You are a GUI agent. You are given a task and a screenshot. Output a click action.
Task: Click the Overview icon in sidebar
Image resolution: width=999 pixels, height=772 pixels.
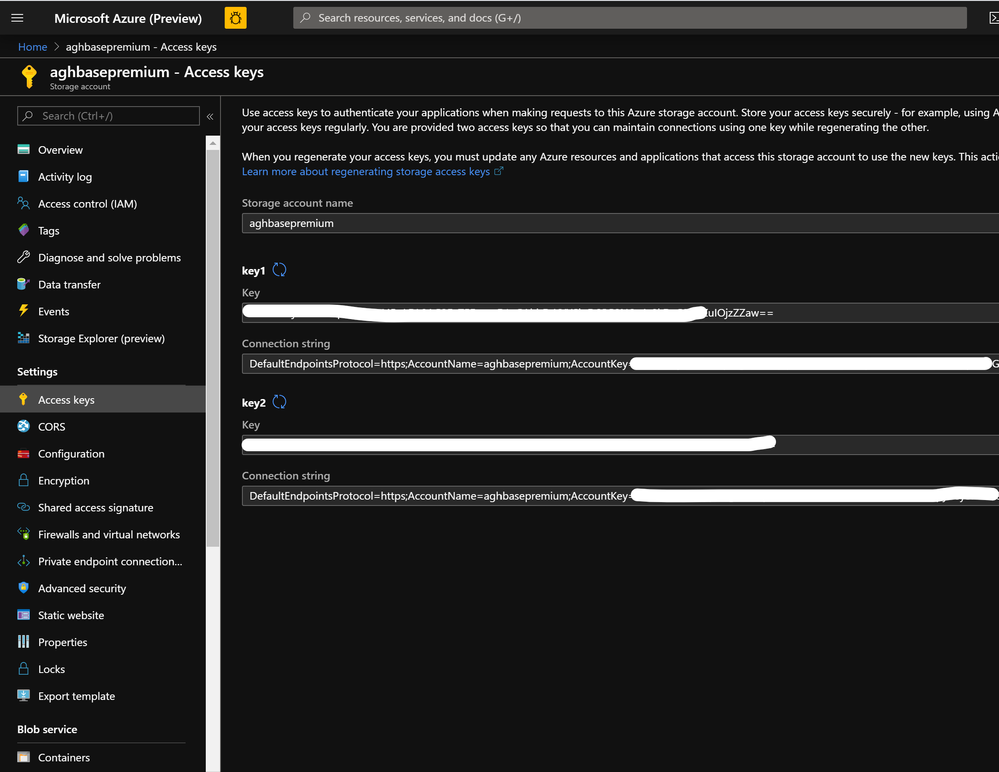[24, 150]
